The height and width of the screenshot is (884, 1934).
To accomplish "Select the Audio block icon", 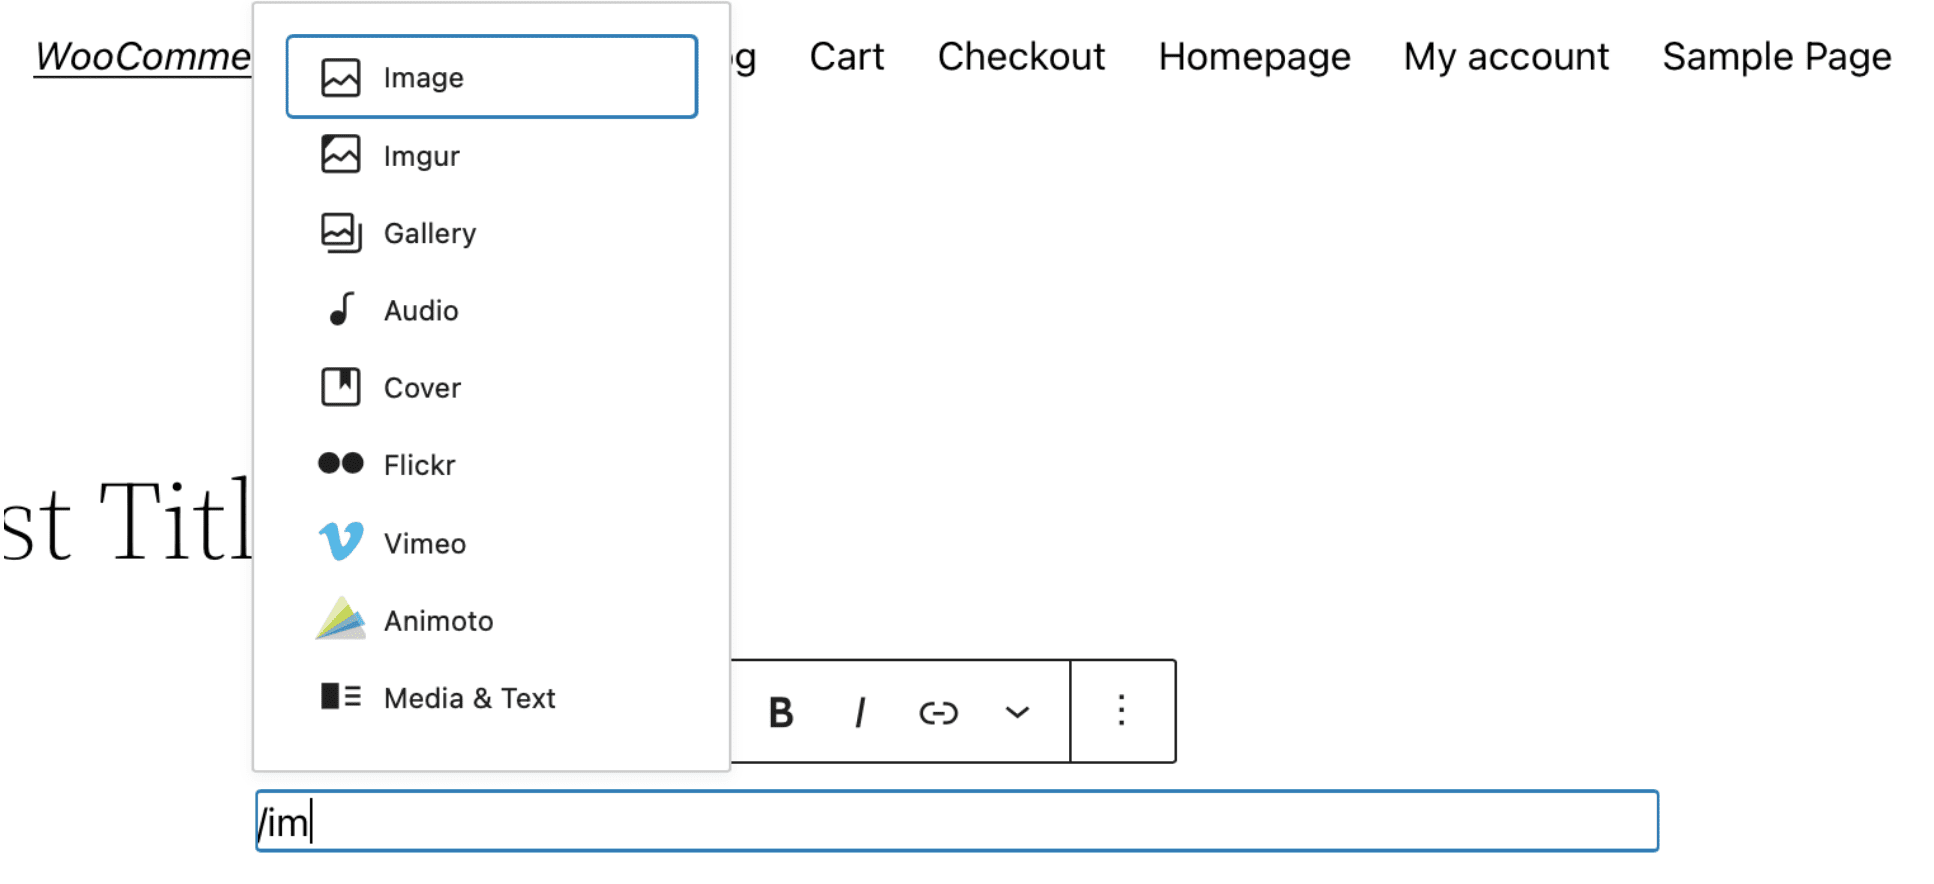I will tap(340, 310).
